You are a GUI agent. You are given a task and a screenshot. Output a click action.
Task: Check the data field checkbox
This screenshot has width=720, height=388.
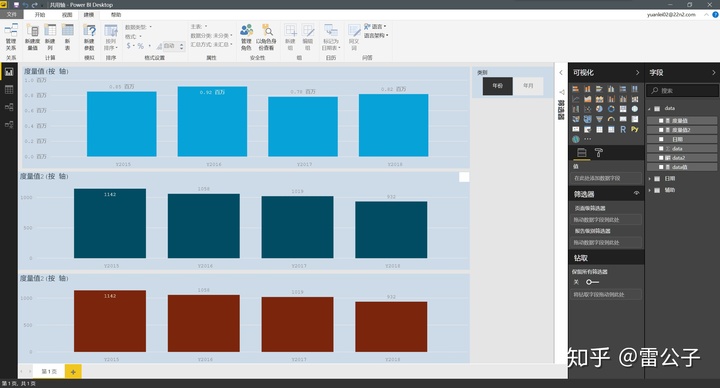coord(661,148)
